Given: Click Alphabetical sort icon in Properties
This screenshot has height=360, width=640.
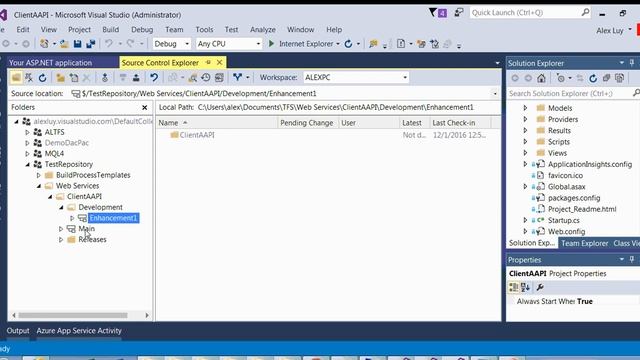Looking at the screenshot, I should 525,287.
